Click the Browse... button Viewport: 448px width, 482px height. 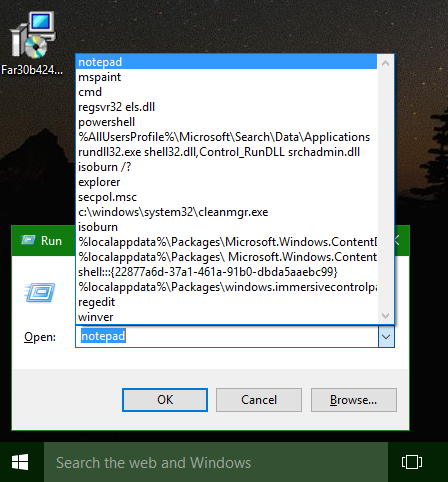(354, 400)
